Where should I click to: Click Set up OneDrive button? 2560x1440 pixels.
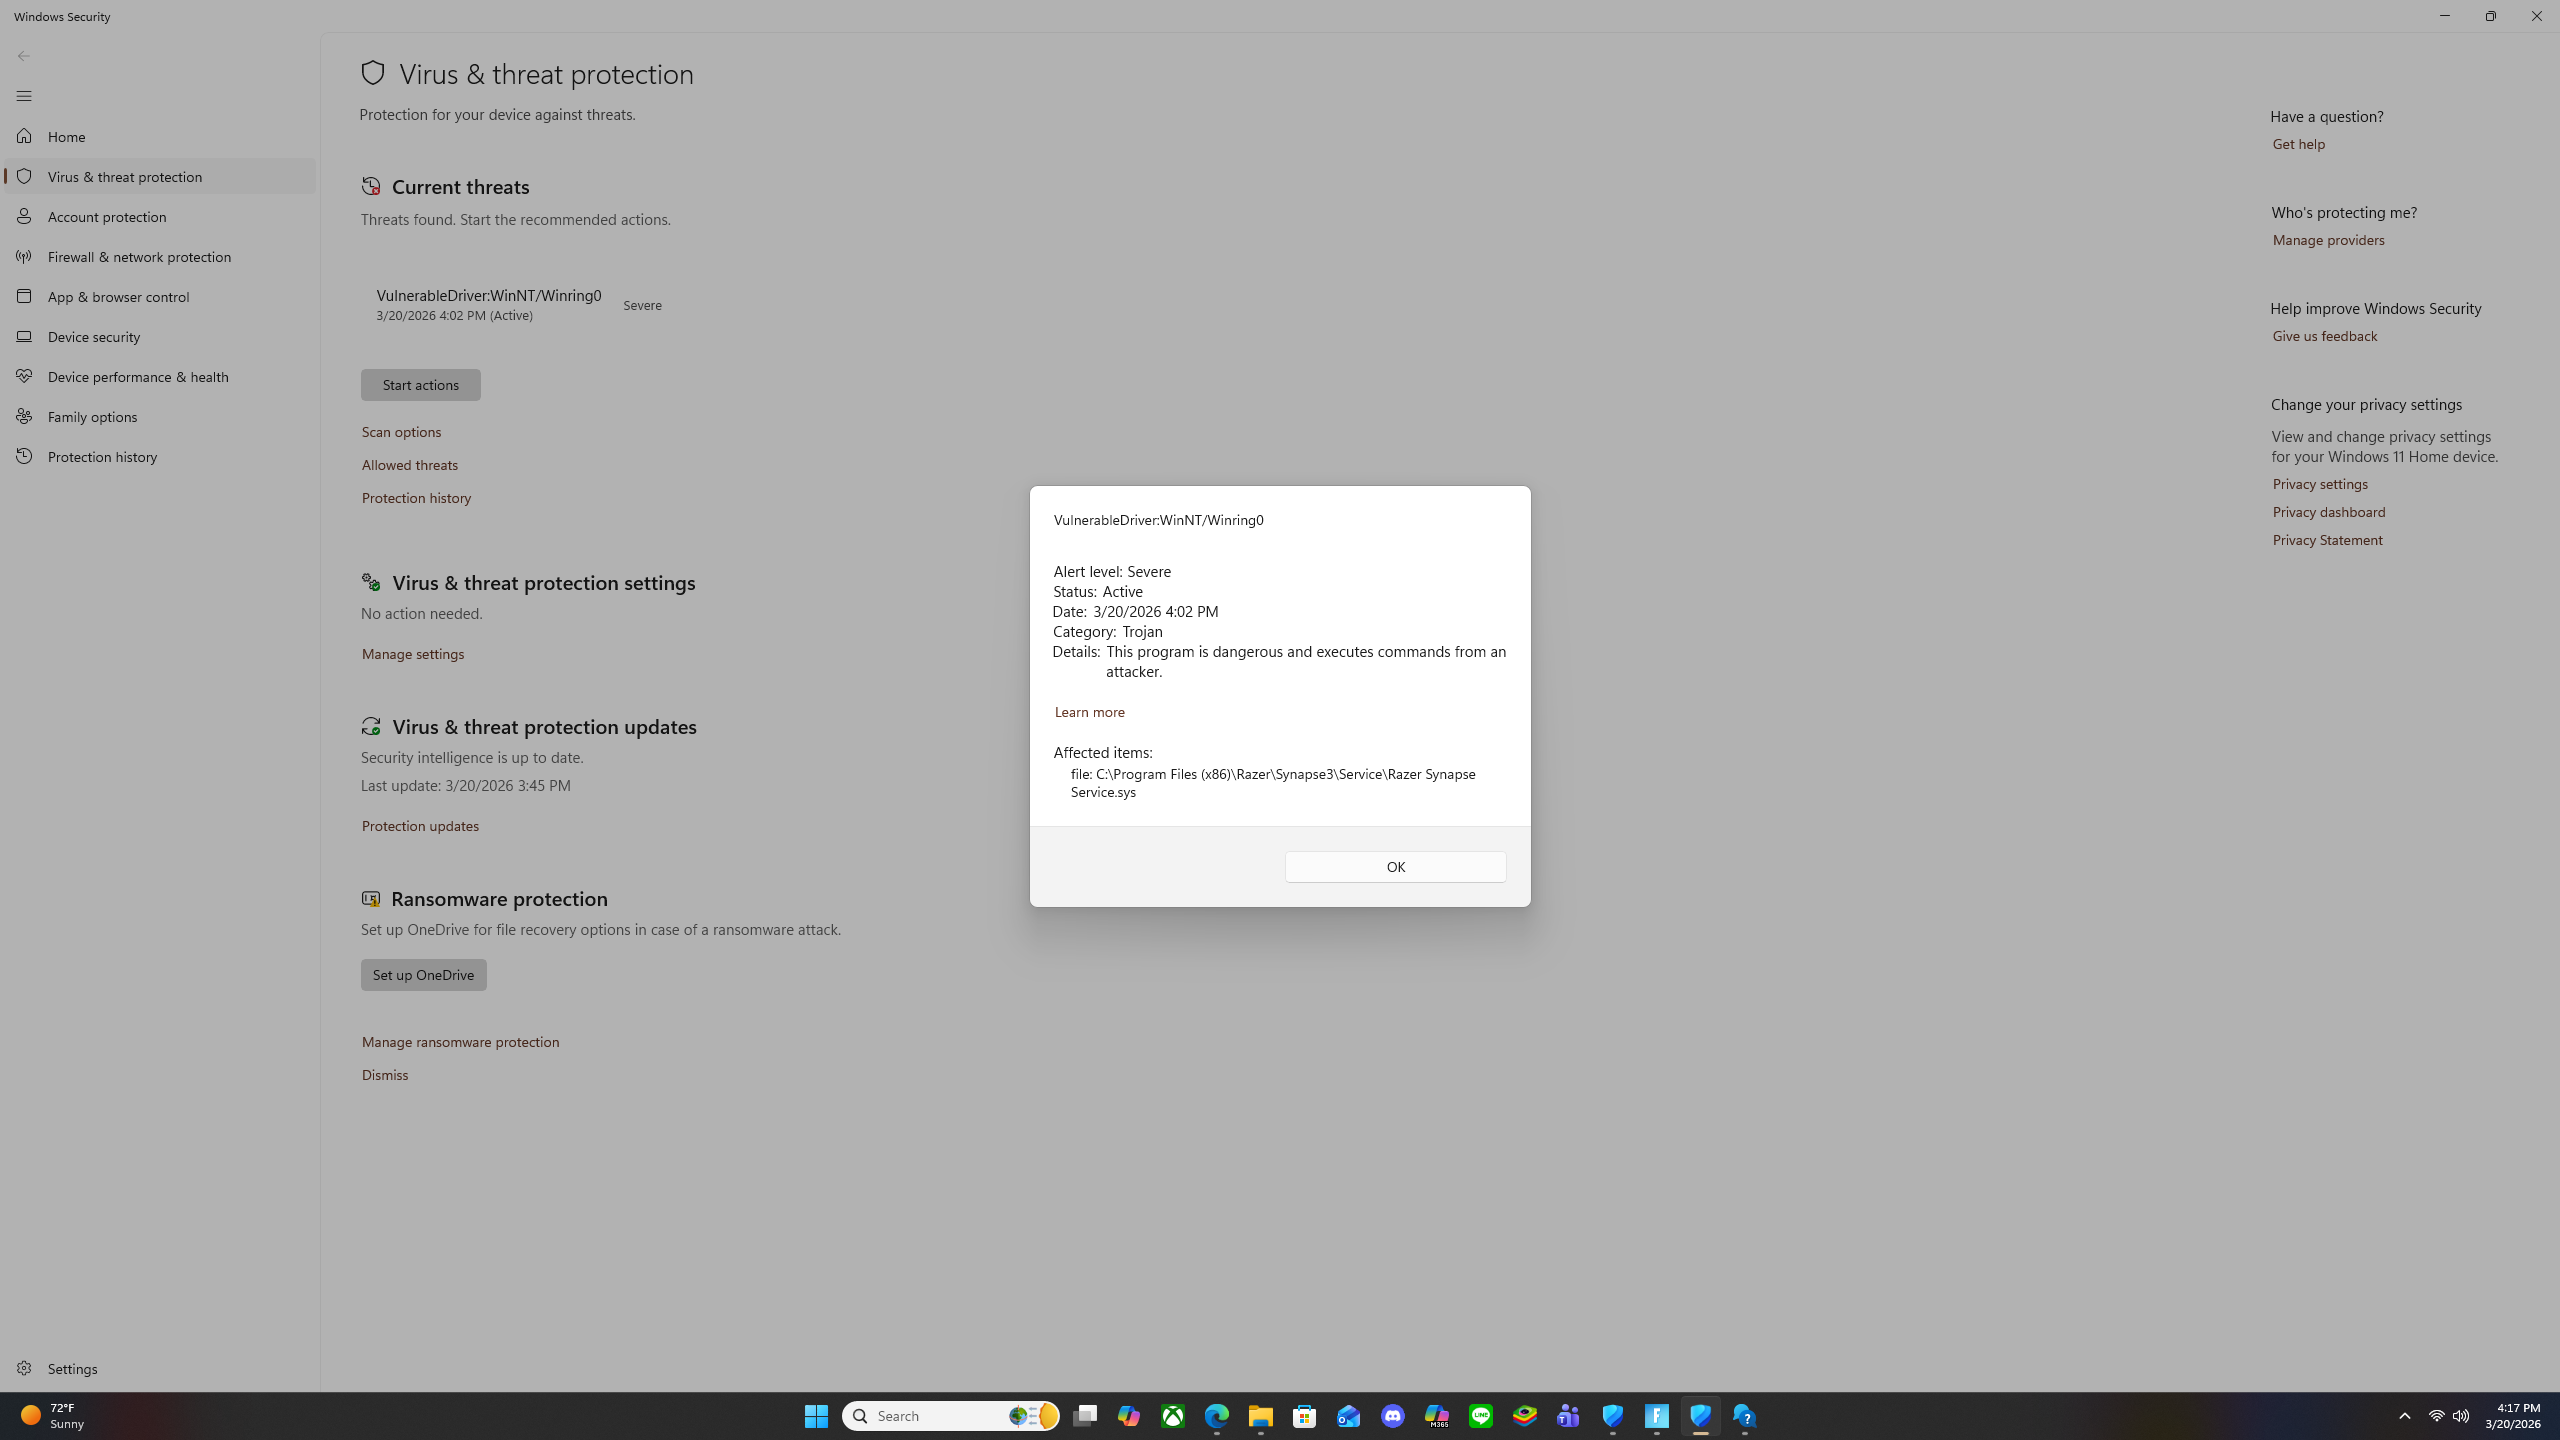click(423, 975)
